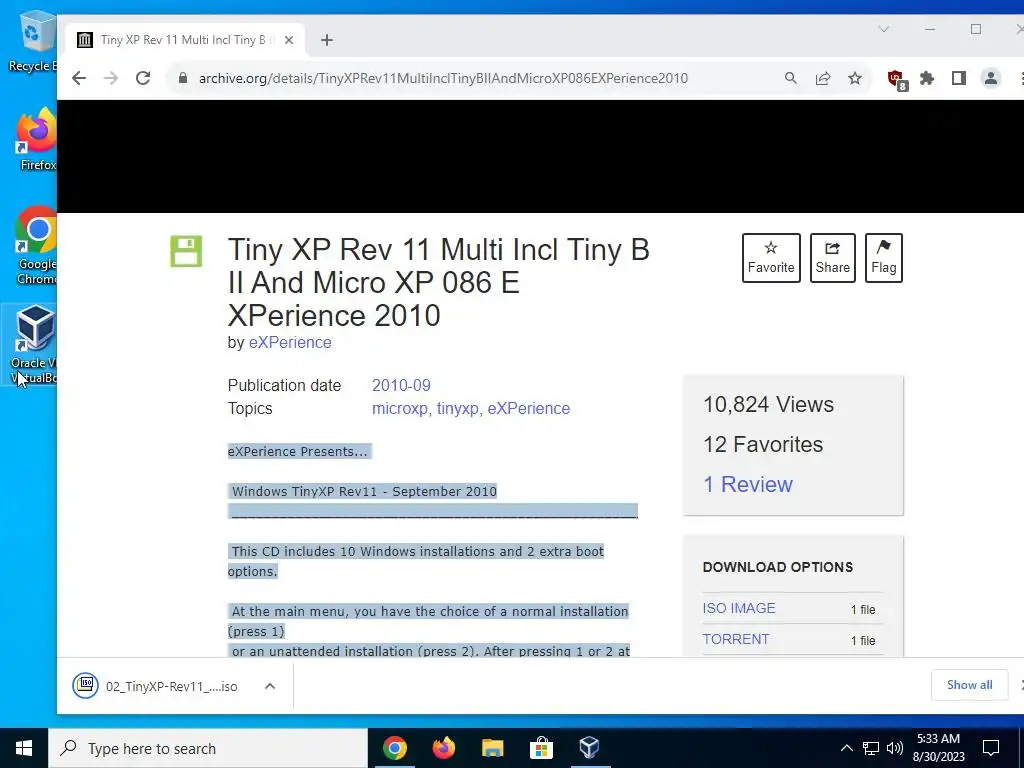
Task: Open a new tab with plus button
Action: pyautogui.click(x=327, y=40)
